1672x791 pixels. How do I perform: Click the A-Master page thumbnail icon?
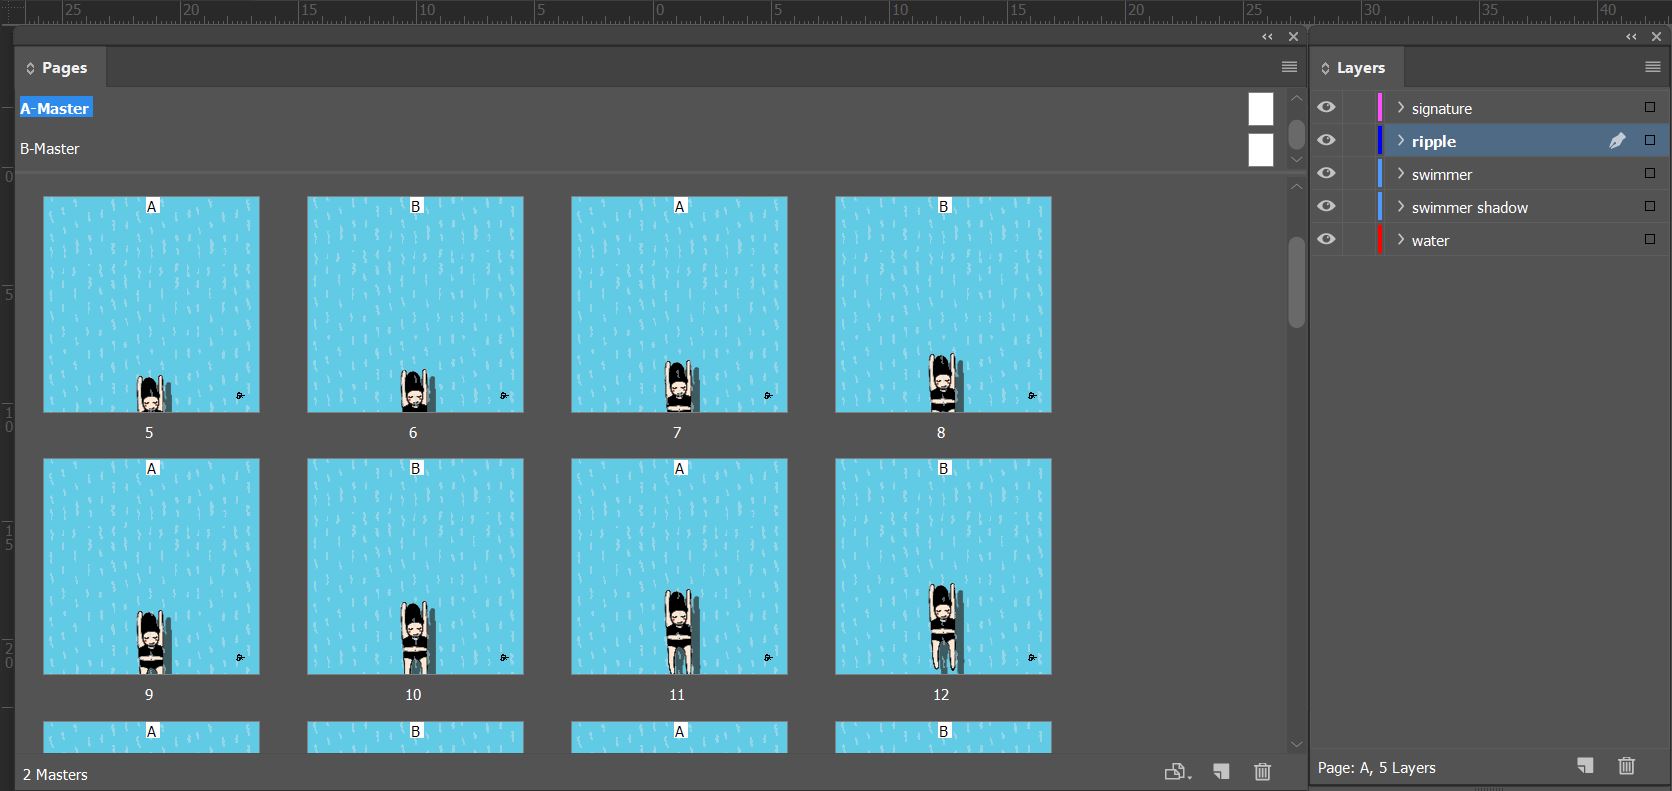coord(1261,109)
